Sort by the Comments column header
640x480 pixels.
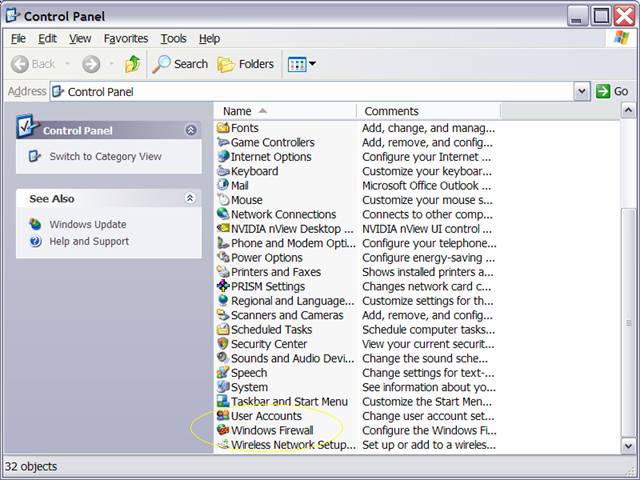(428, 111)
